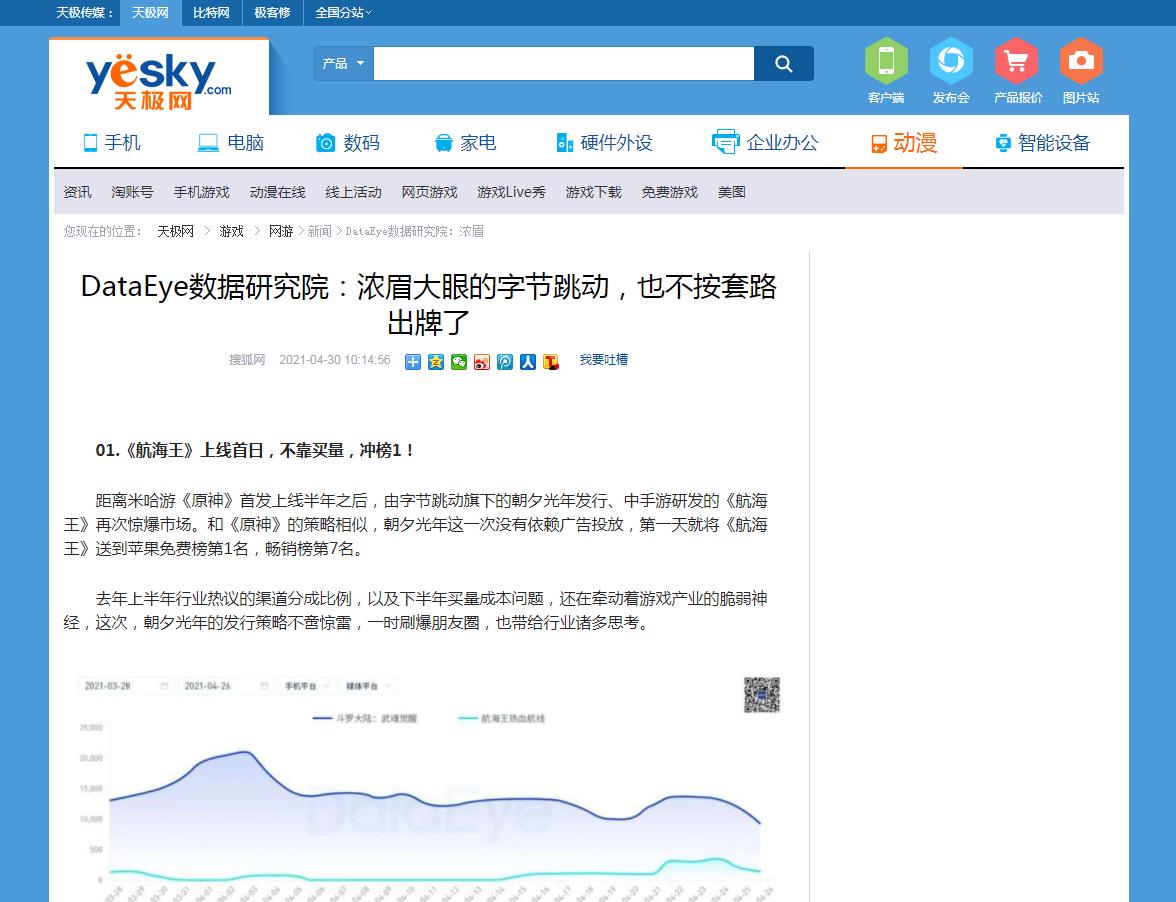Open the 发布会 hexagon icon
This screenshot has width=1176, height=902.
pos(951,70)
